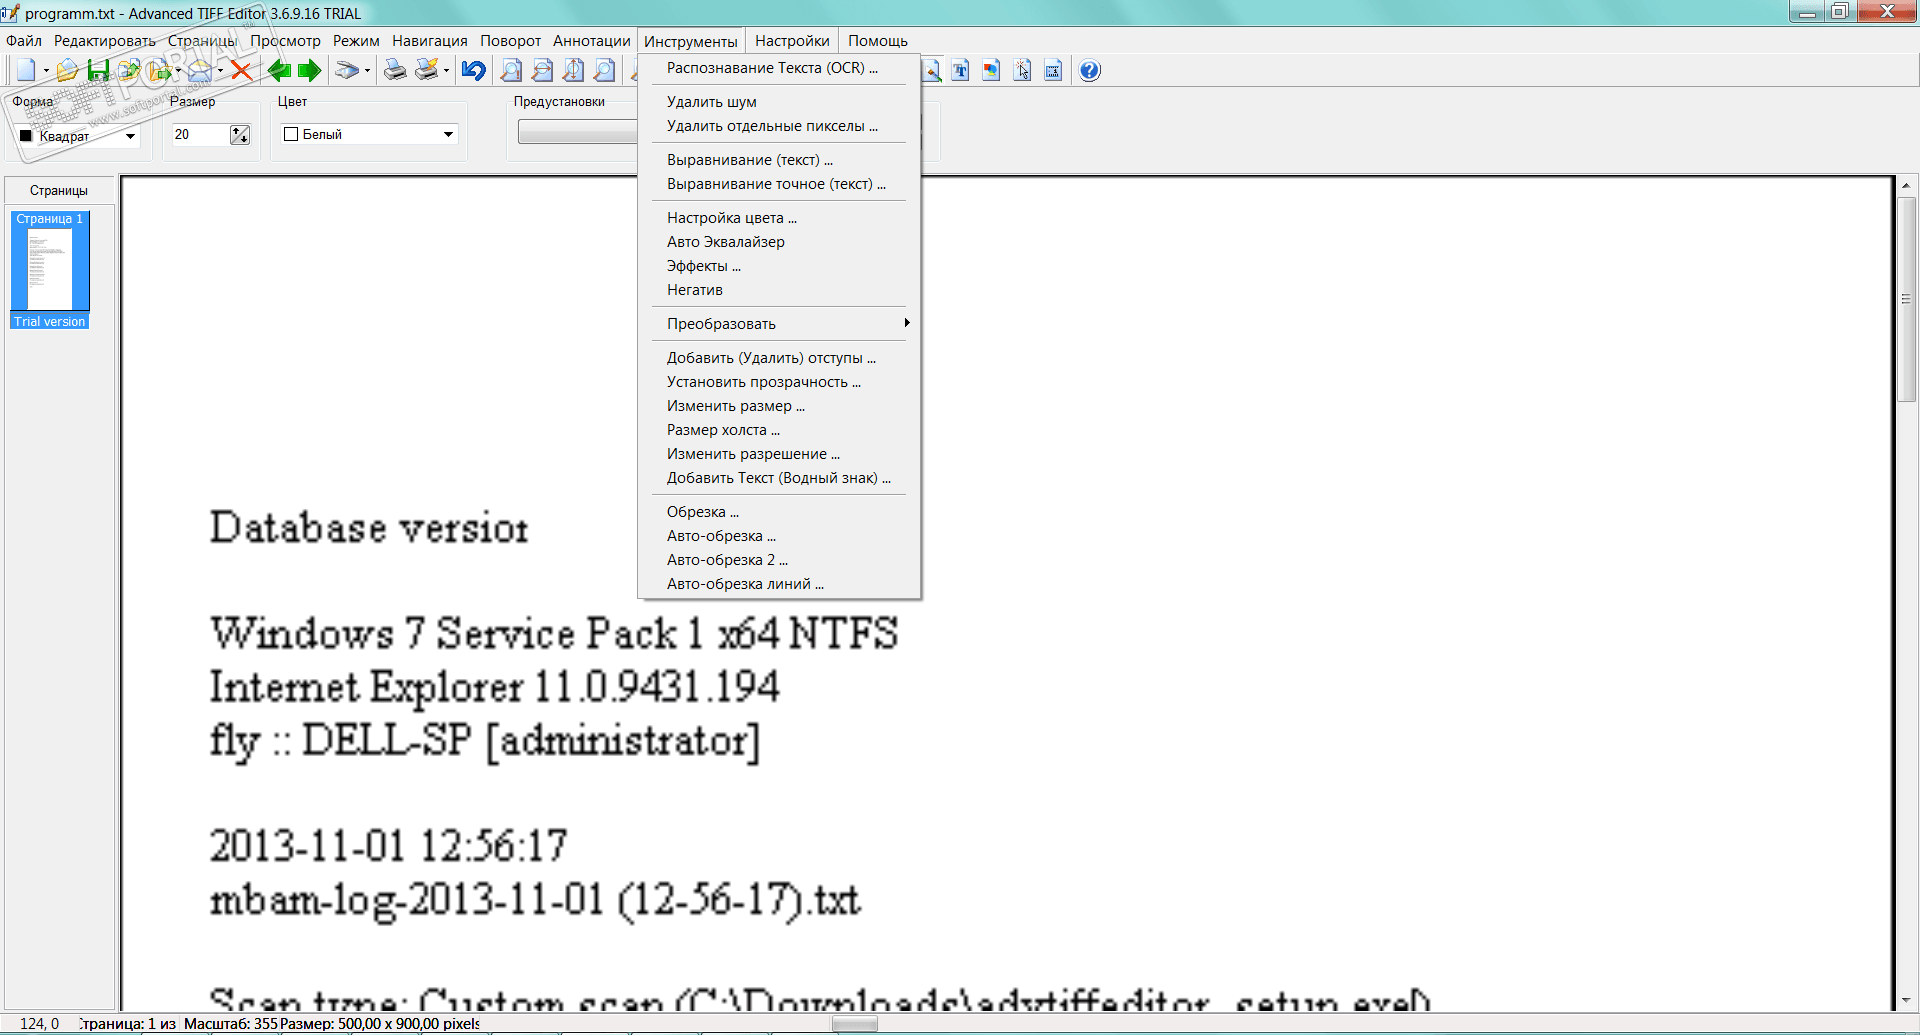Viewport: 1920px width, 1035px height.
Task: Open Размер холста from the menu
Action: click(779, 430)
